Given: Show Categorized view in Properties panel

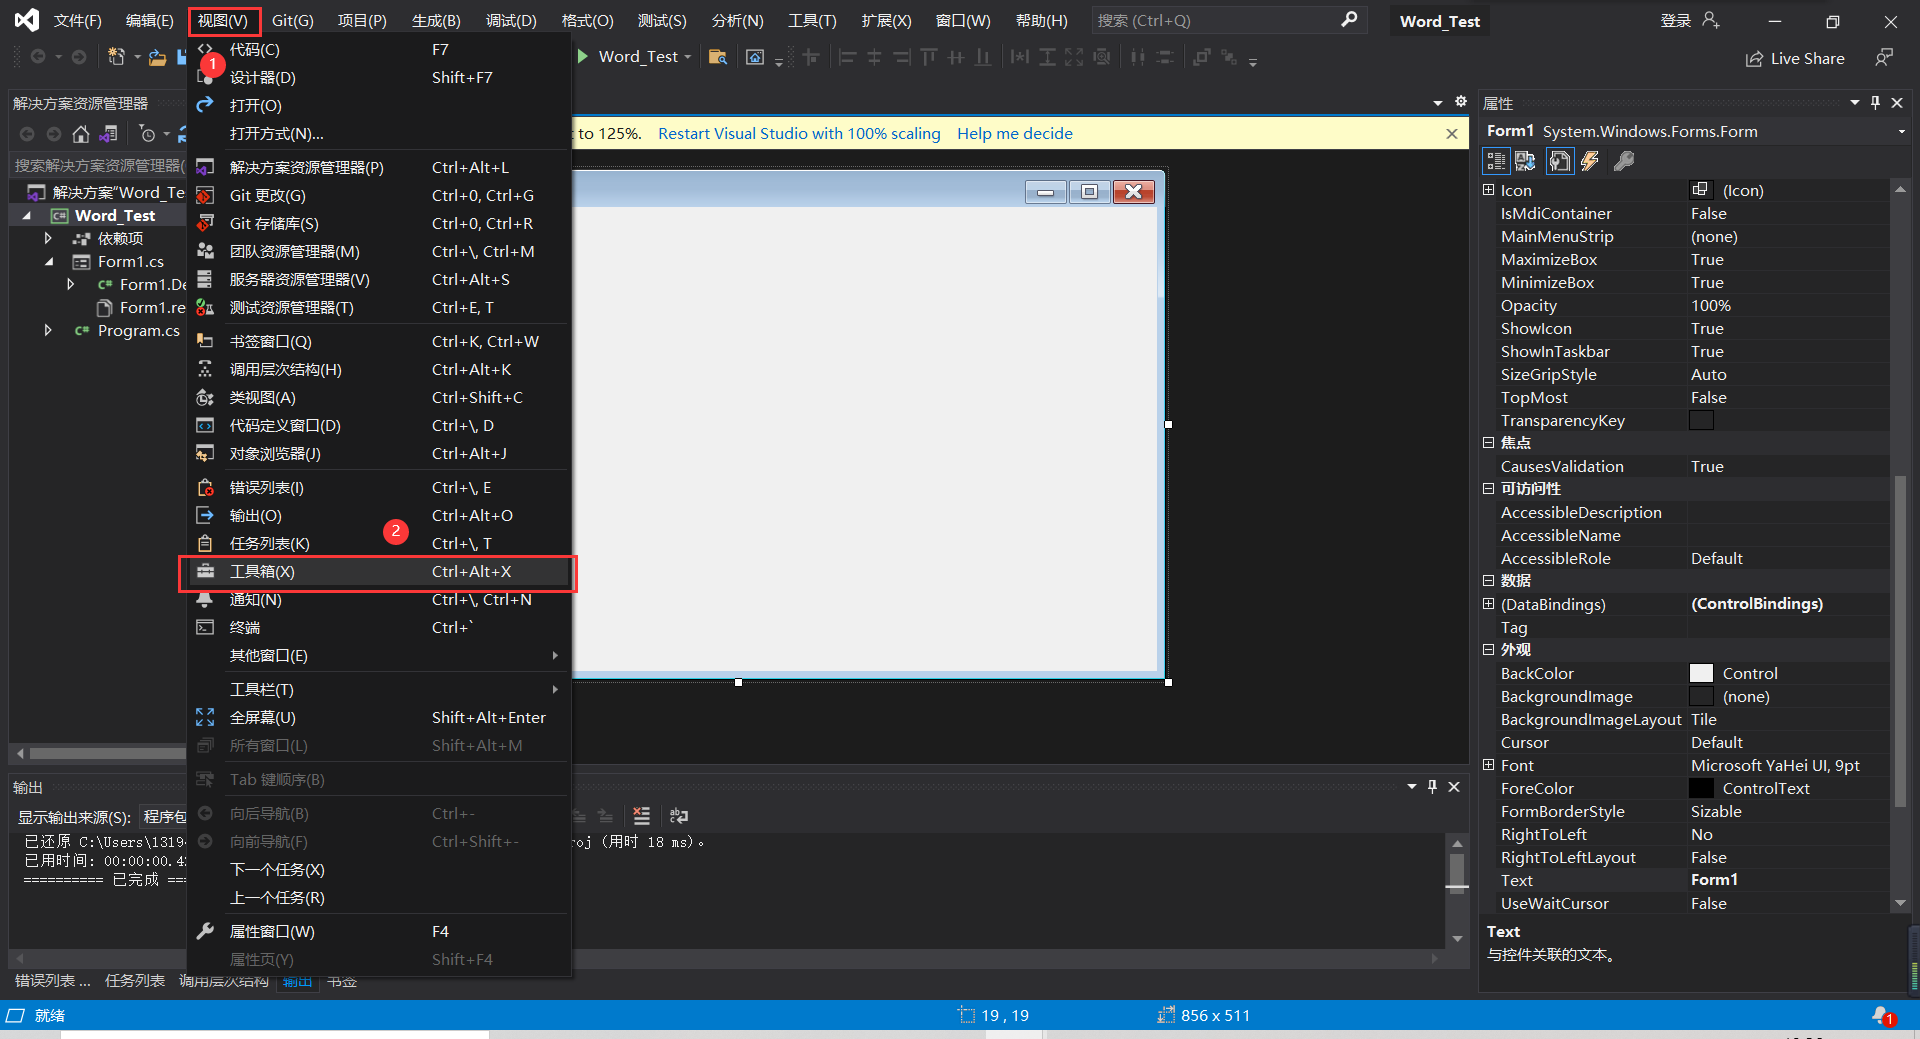Looking at the screenshot, I should (x=1496, y=161).
